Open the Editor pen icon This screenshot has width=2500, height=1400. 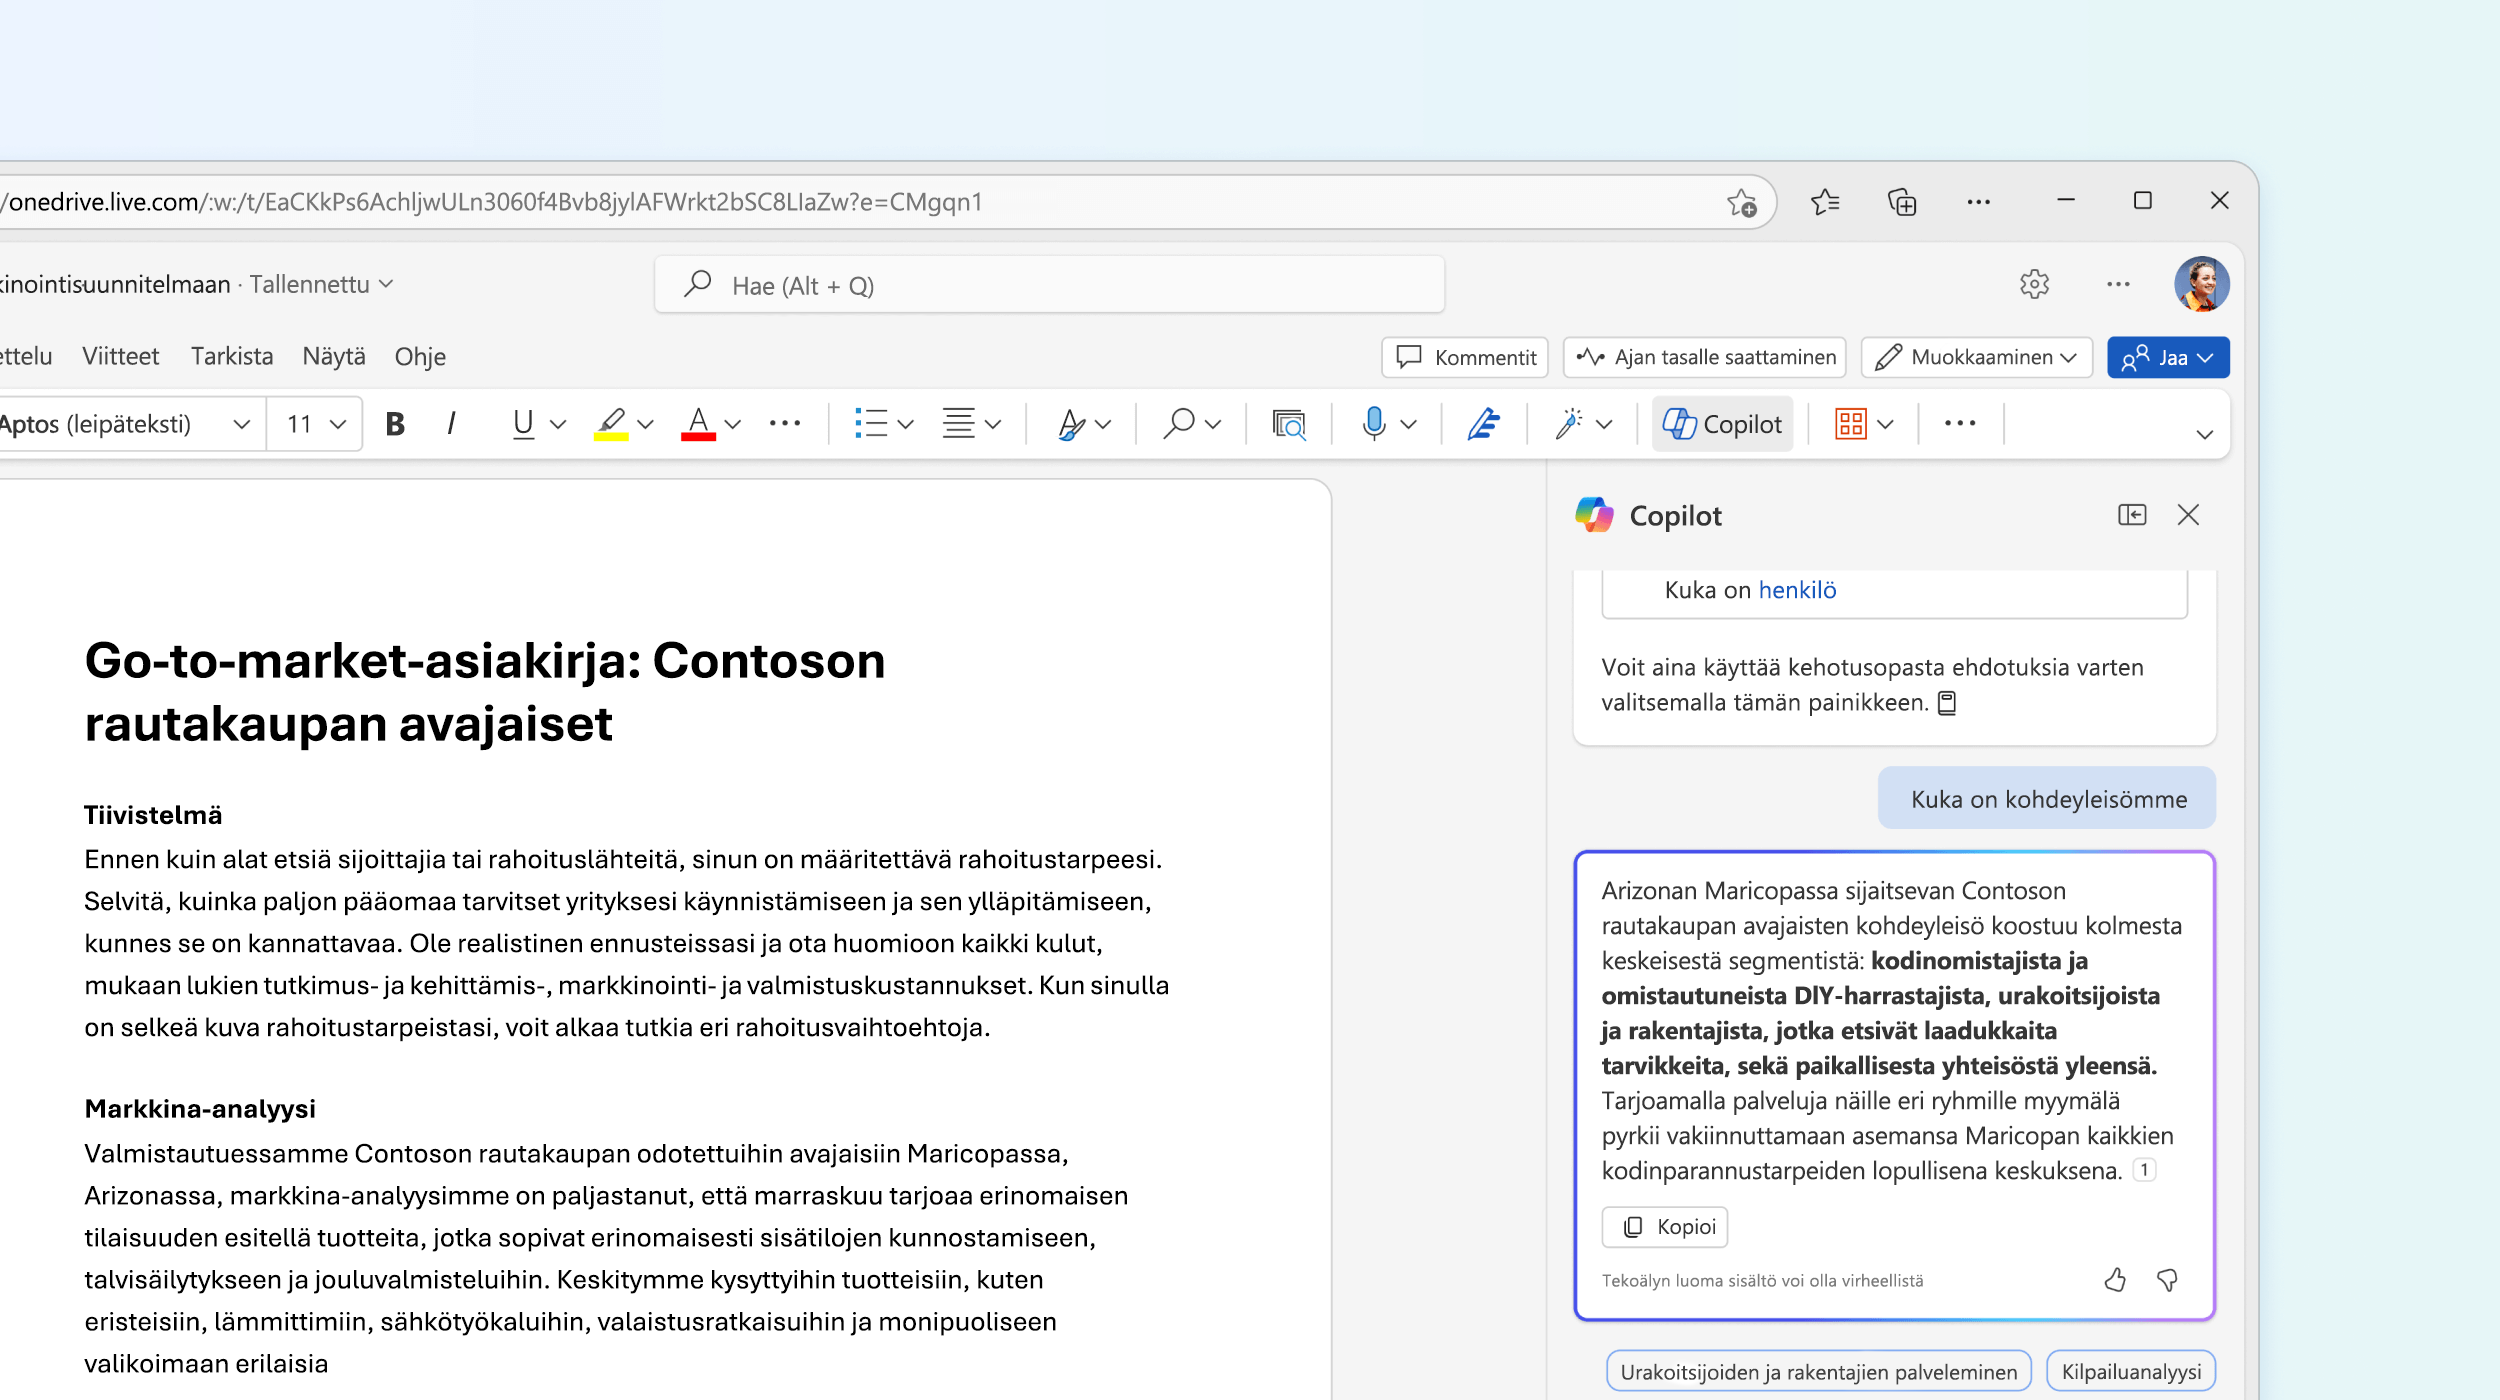pyautogui.click(x=1483, y=424)
